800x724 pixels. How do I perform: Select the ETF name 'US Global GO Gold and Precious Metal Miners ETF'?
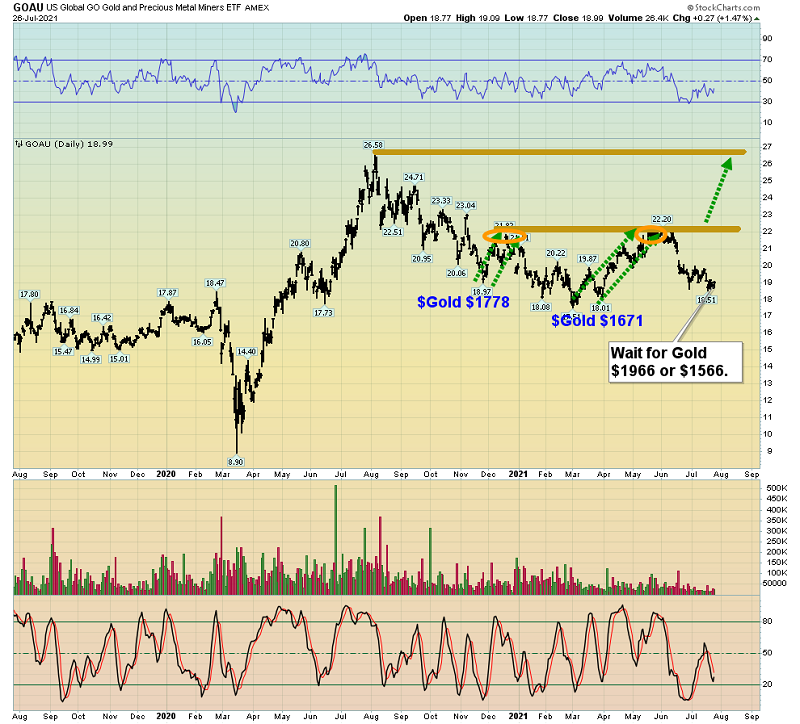[x=144, y=8]
